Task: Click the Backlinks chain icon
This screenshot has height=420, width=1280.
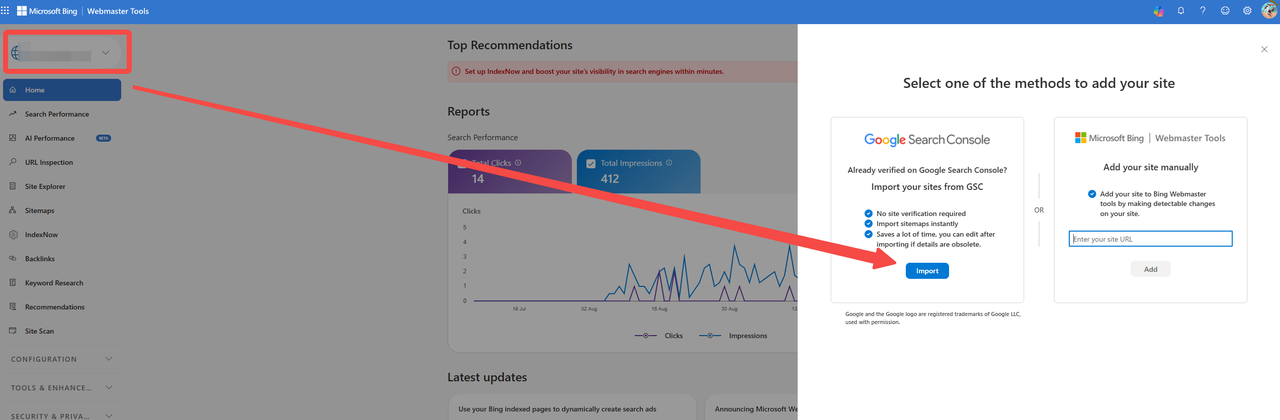Action: (13, 258)
